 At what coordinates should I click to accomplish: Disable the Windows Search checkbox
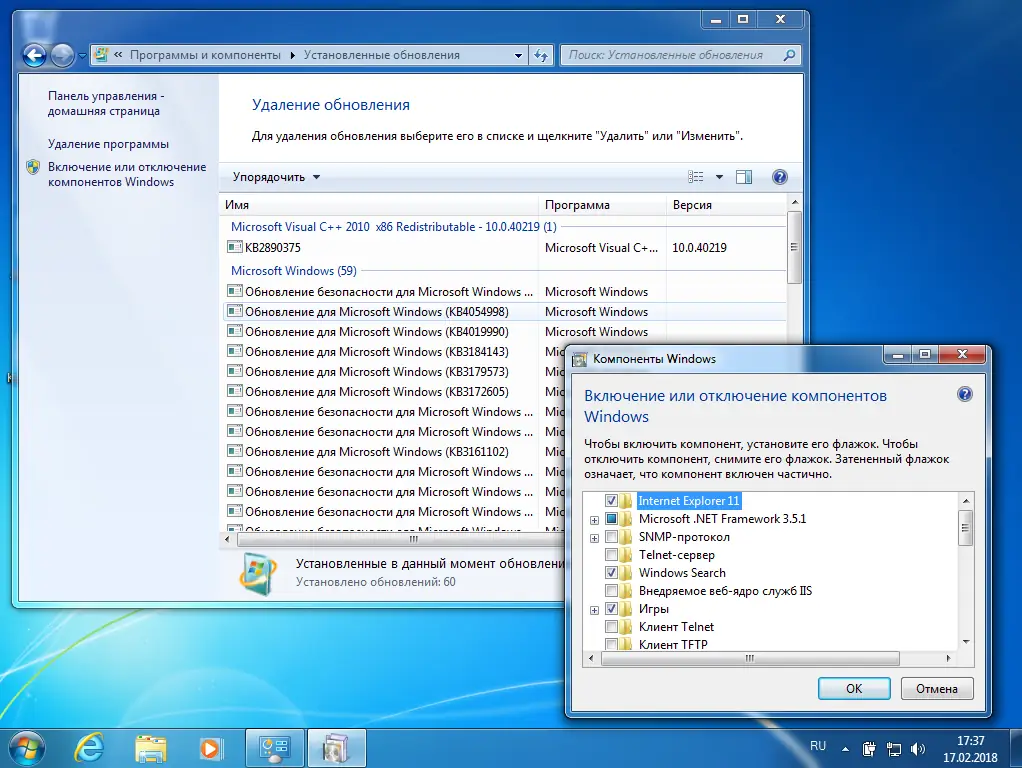[x=611, y=572]
